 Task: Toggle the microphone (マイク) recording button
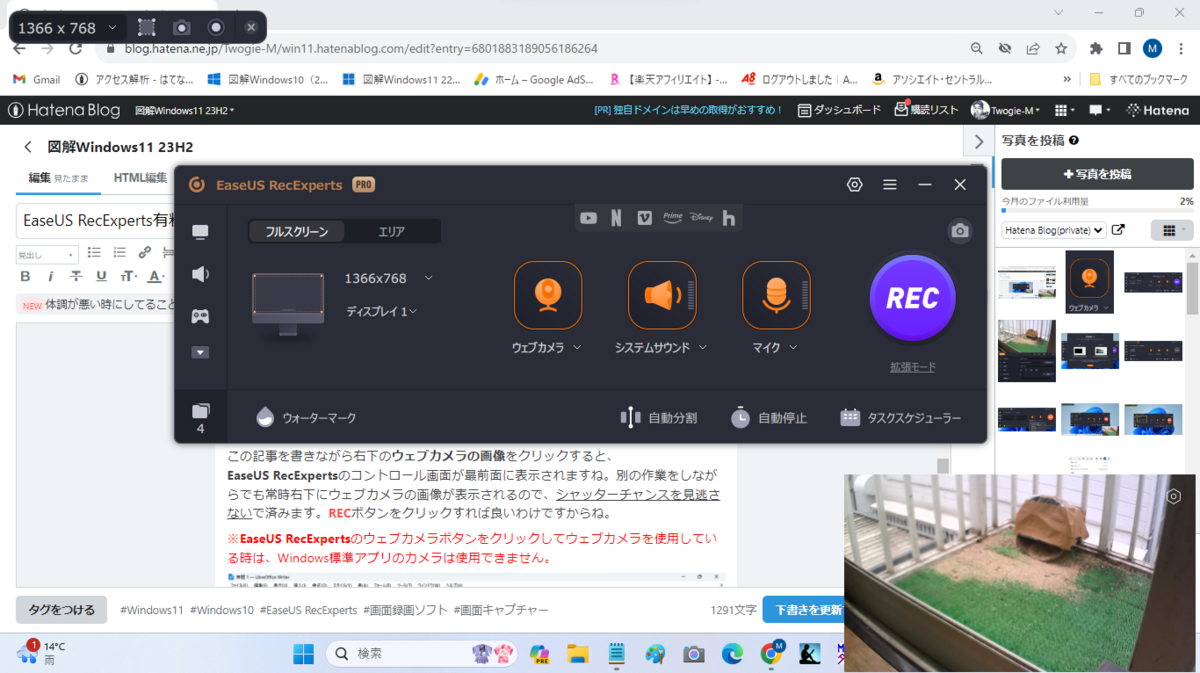(x=775, y=295)
